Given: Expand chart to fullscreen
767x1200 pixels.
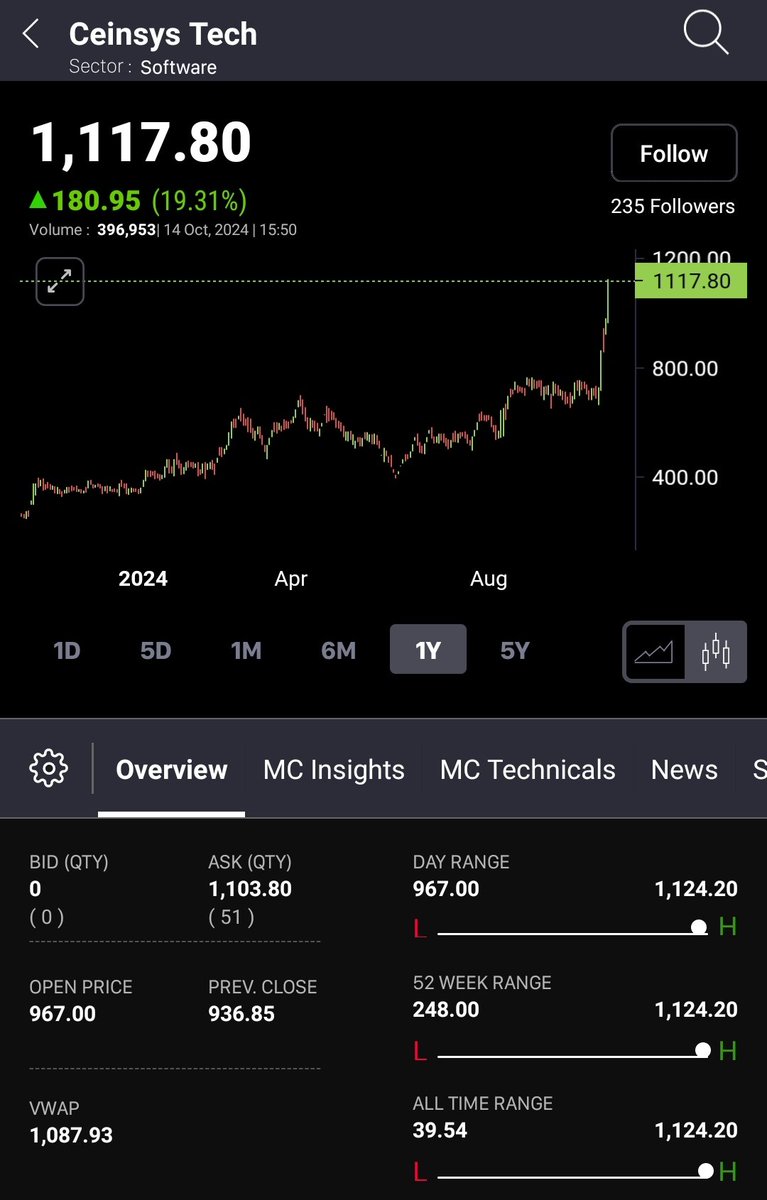Looking at the screenshot, I should pyautogui.click(x=60, y=282).
